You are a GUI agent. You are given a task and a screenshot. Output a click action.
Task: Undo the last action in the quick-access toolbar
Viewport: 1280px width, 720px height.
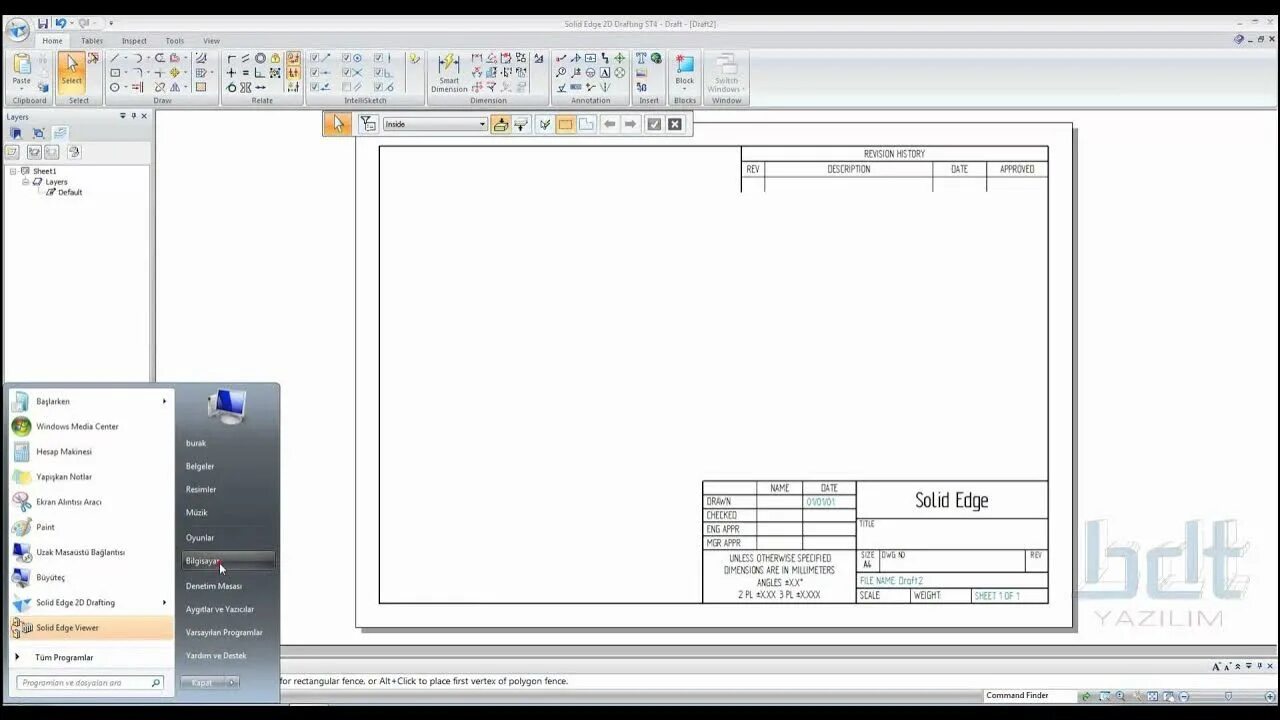(61, 23)
